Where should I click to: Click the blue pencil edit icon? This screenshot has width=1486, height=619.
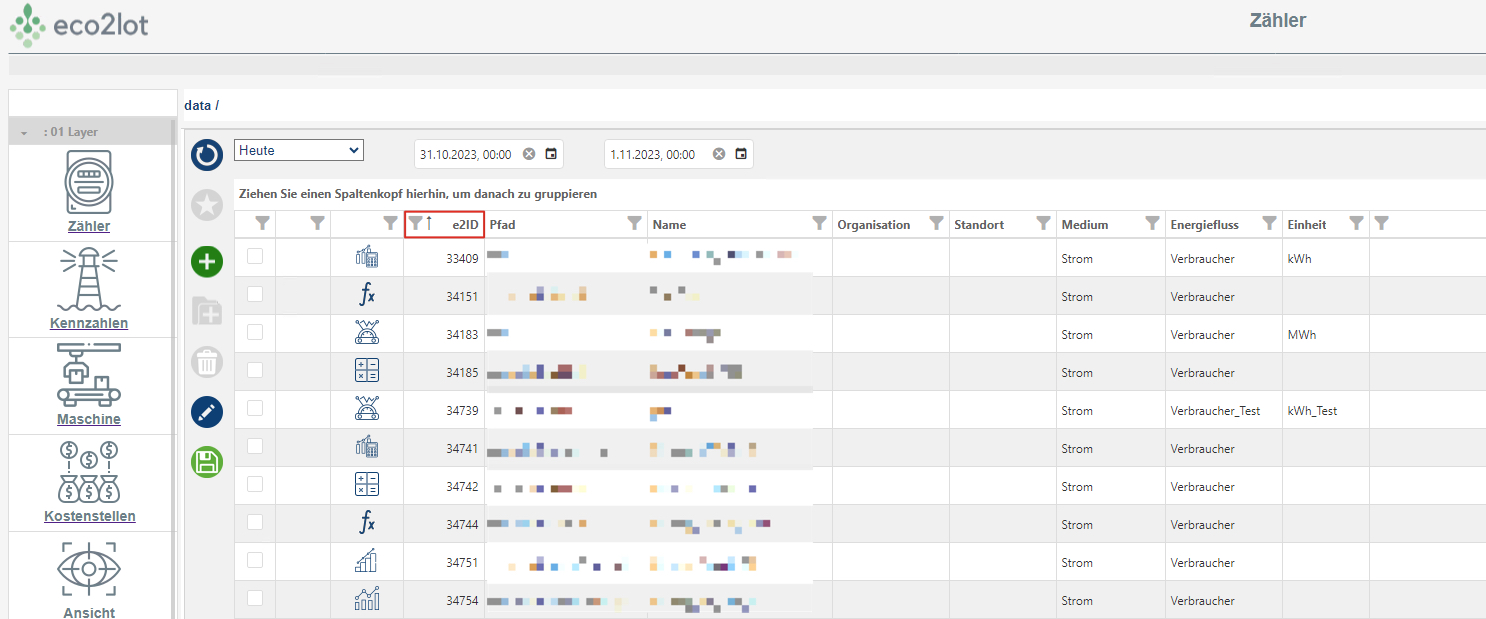(207, 411)
